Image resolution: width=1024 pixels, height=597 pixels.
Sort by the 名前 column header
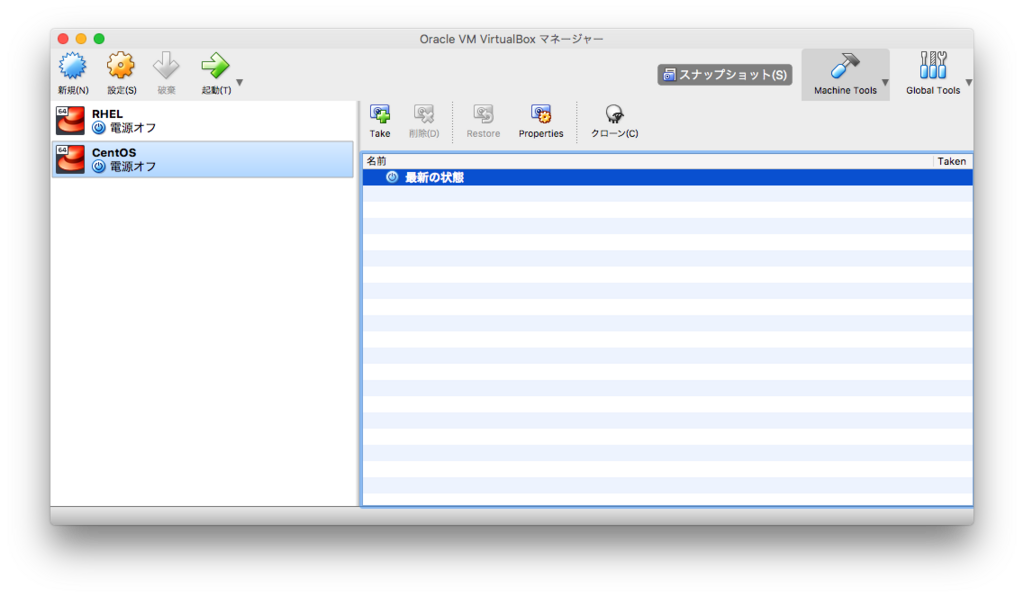[x=647, y=161]
